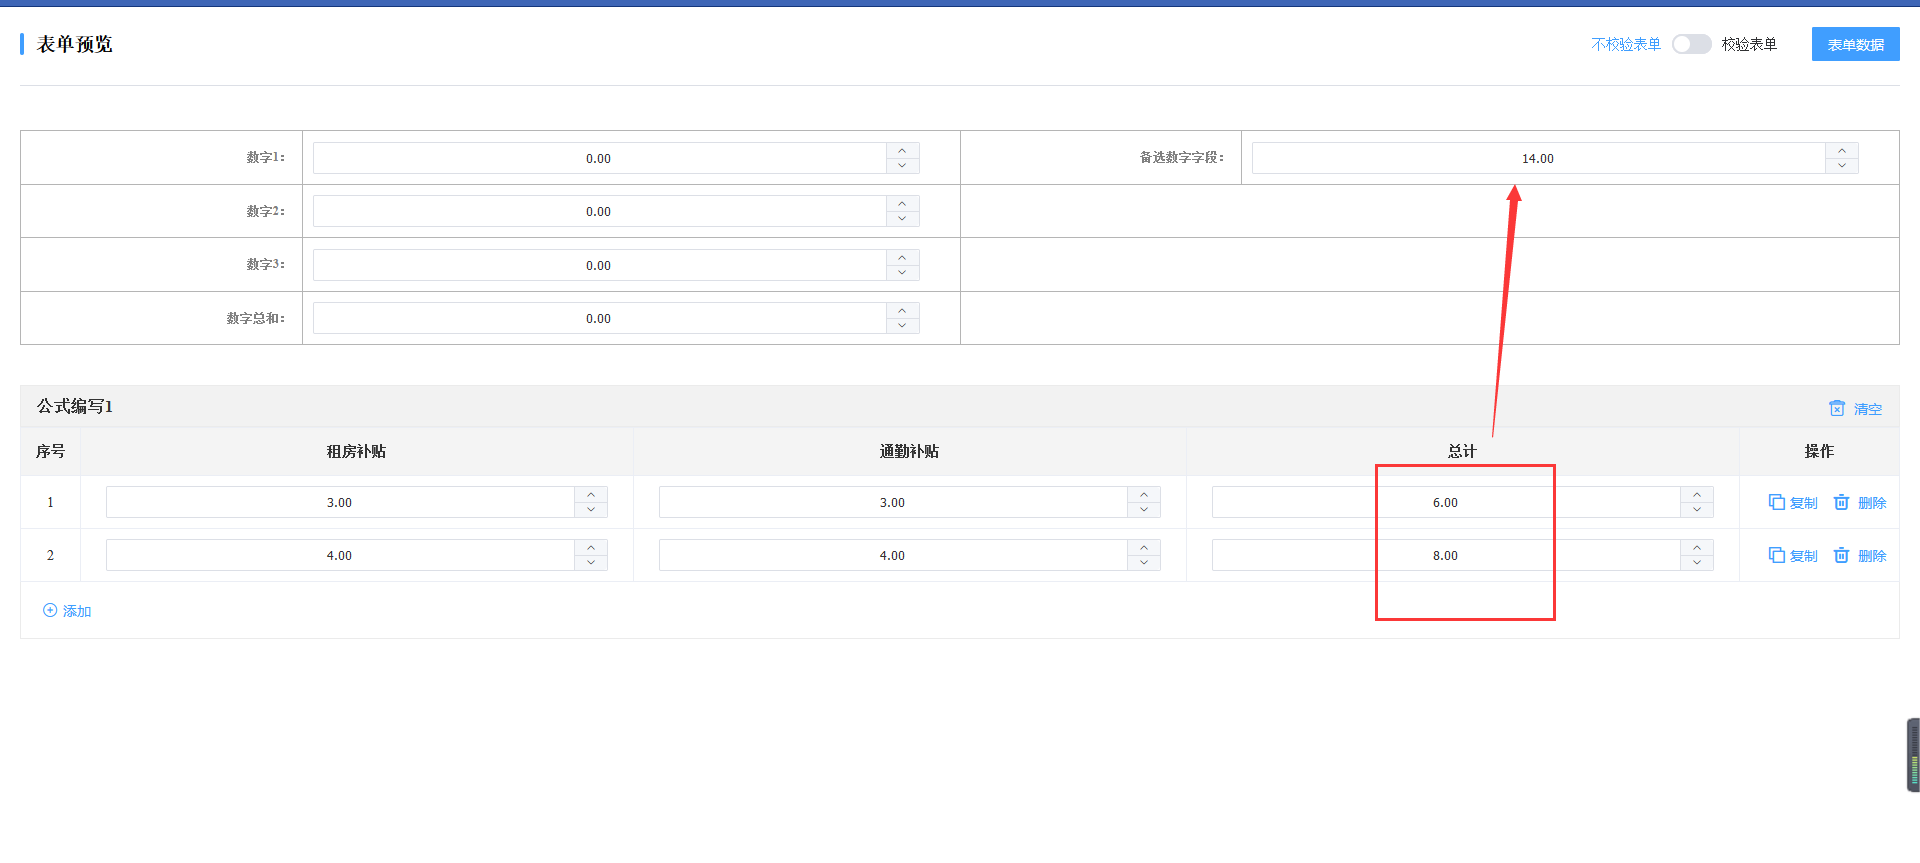Decrease row 2 总计 value
Screen dimensions: 1920x863
pyautogui.click(x=1697, y=563)
